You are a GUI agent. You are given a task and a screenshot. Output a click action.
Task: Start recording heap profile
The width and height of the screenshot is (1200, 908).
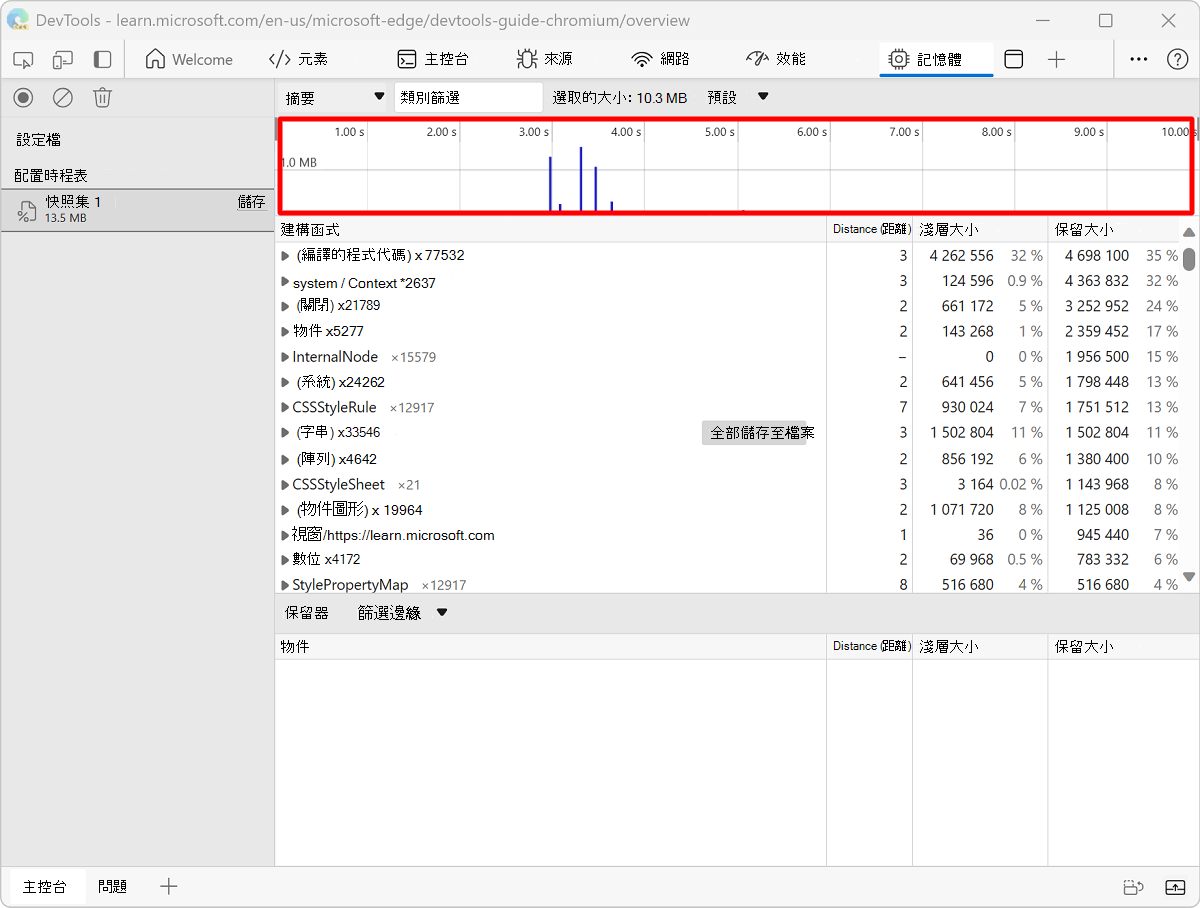tap(24, 97)
